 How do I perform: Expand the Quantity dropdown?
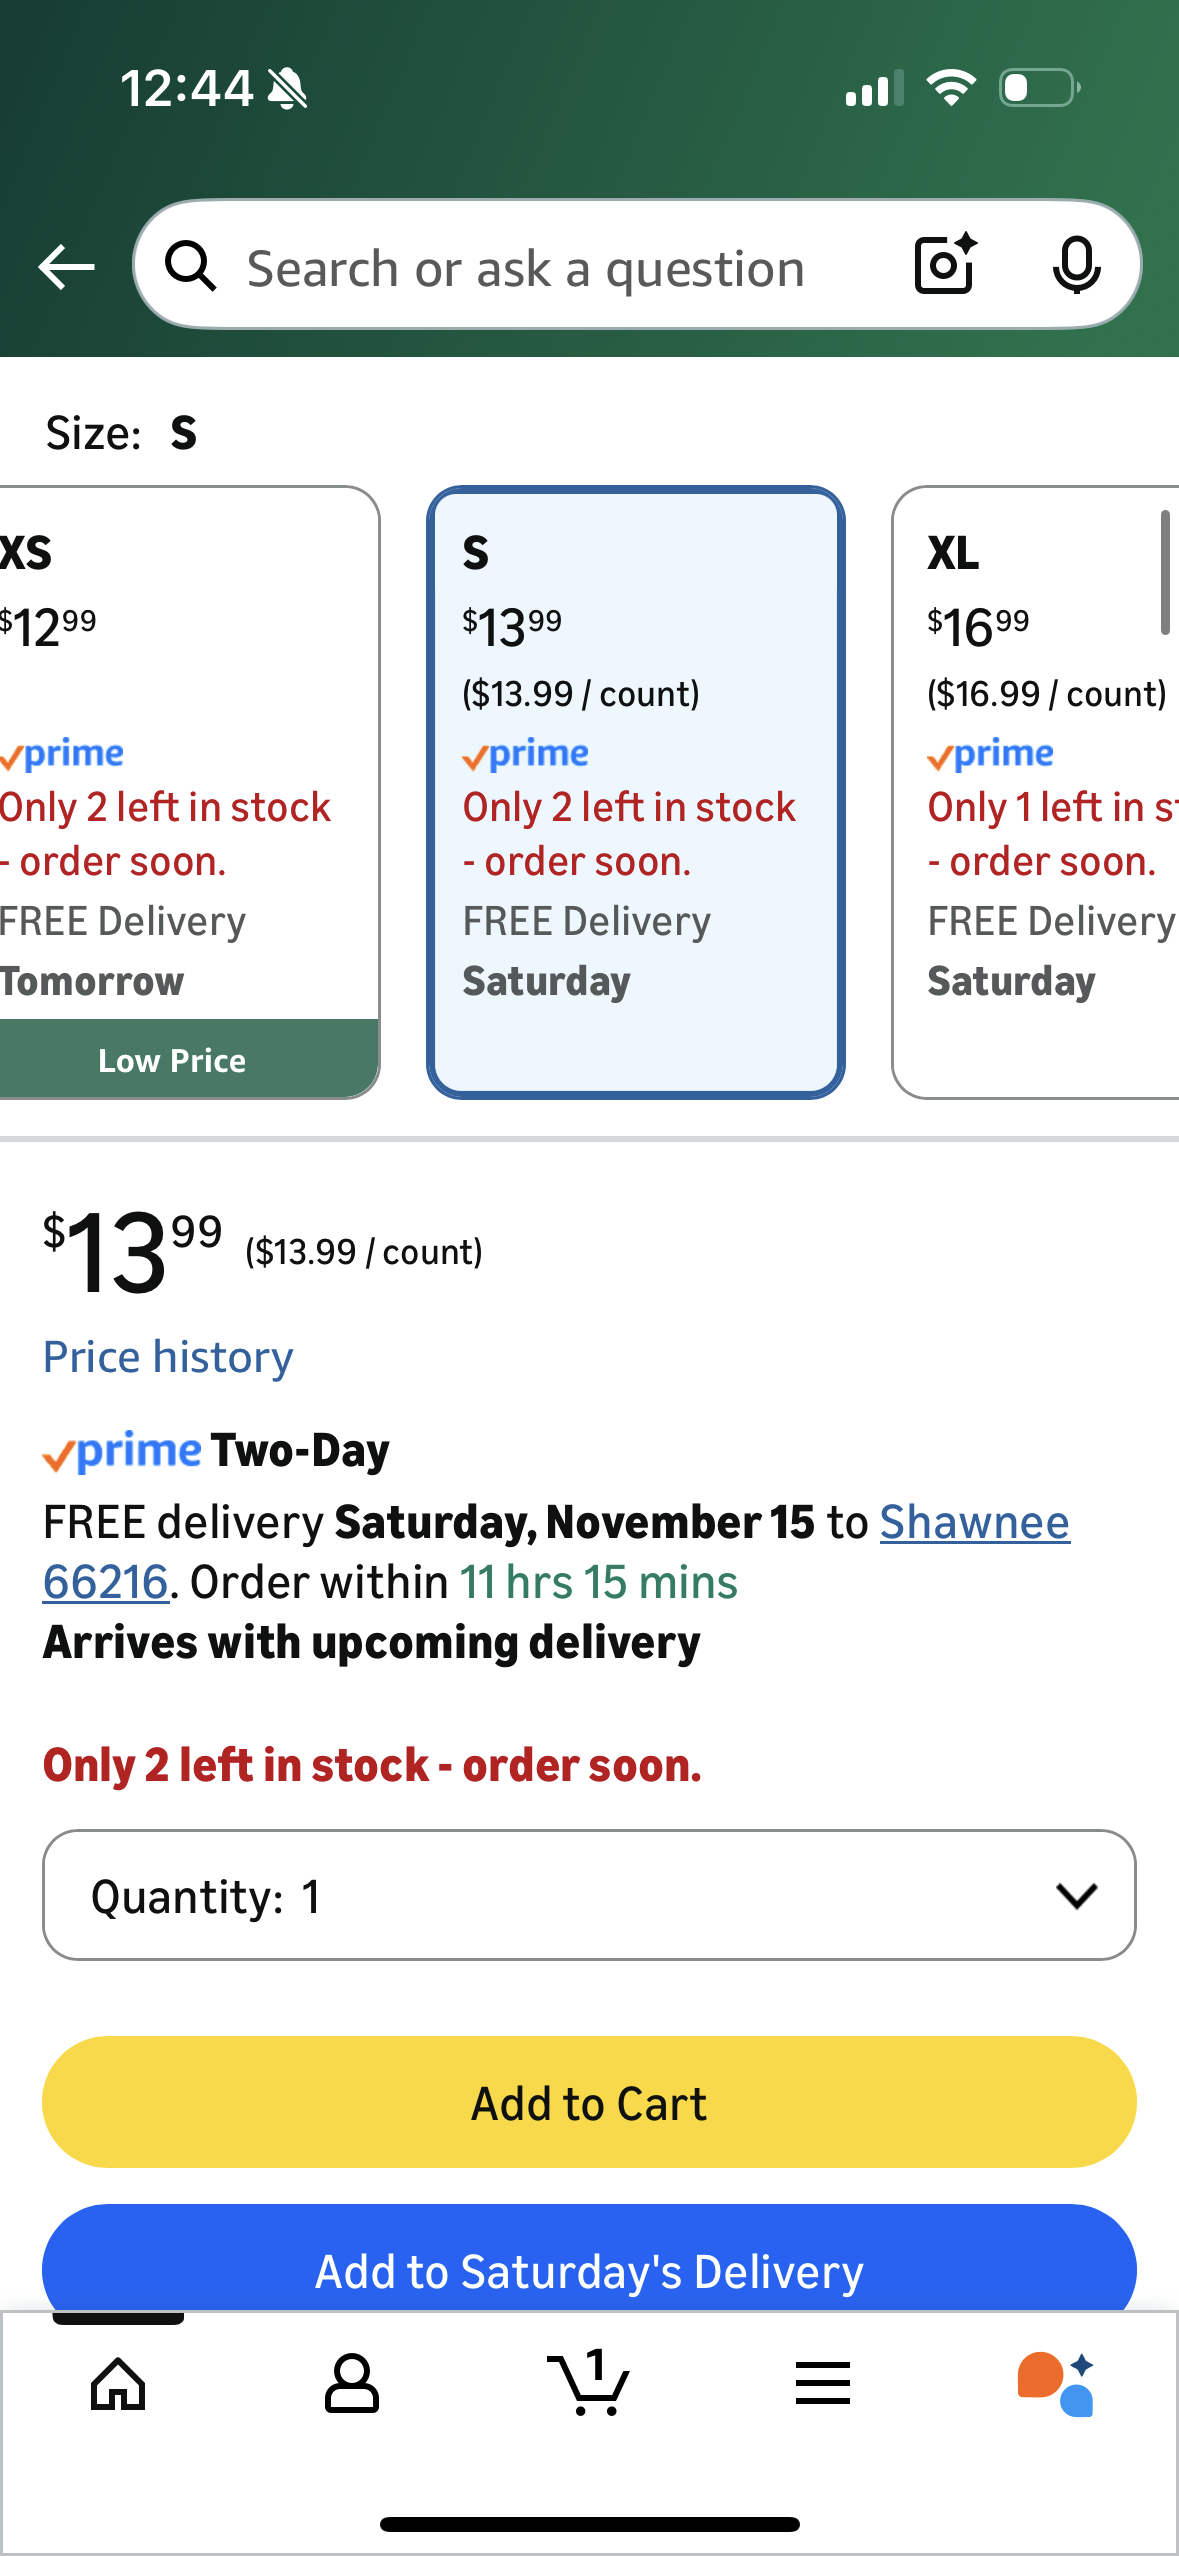pos(589,1895)
